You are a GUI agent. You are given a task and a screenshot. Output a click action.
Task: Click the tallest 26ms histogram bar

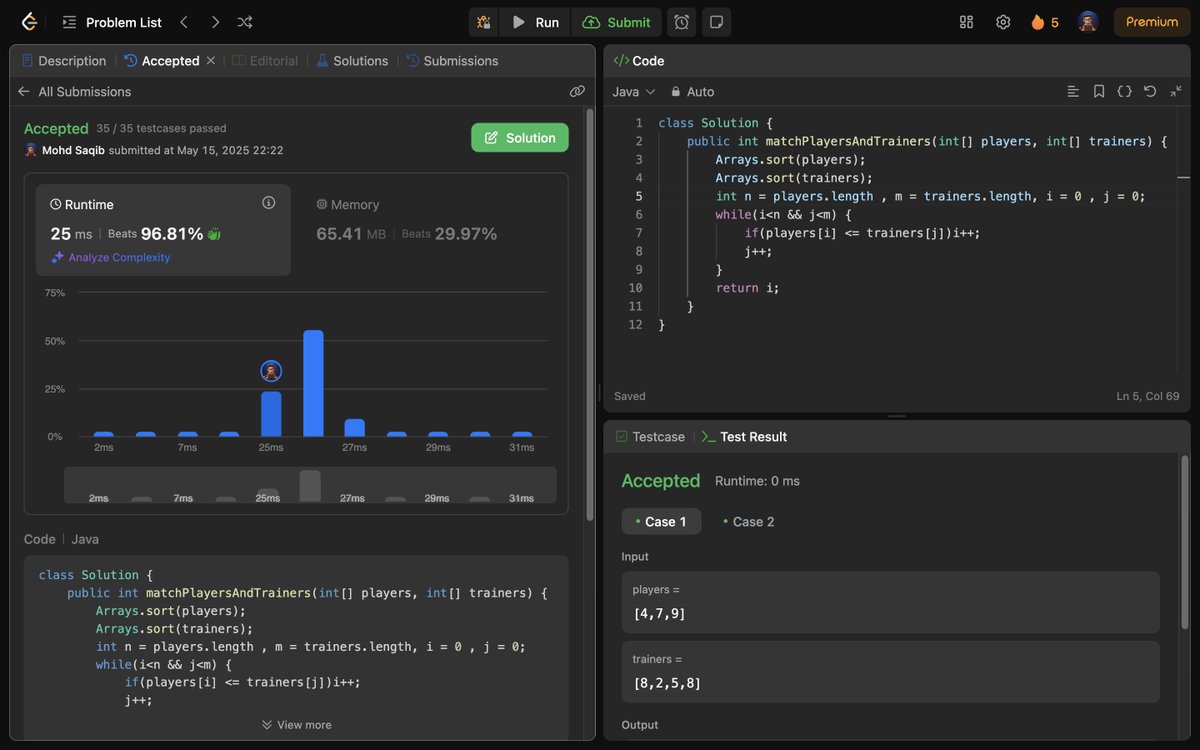point(313,383)
